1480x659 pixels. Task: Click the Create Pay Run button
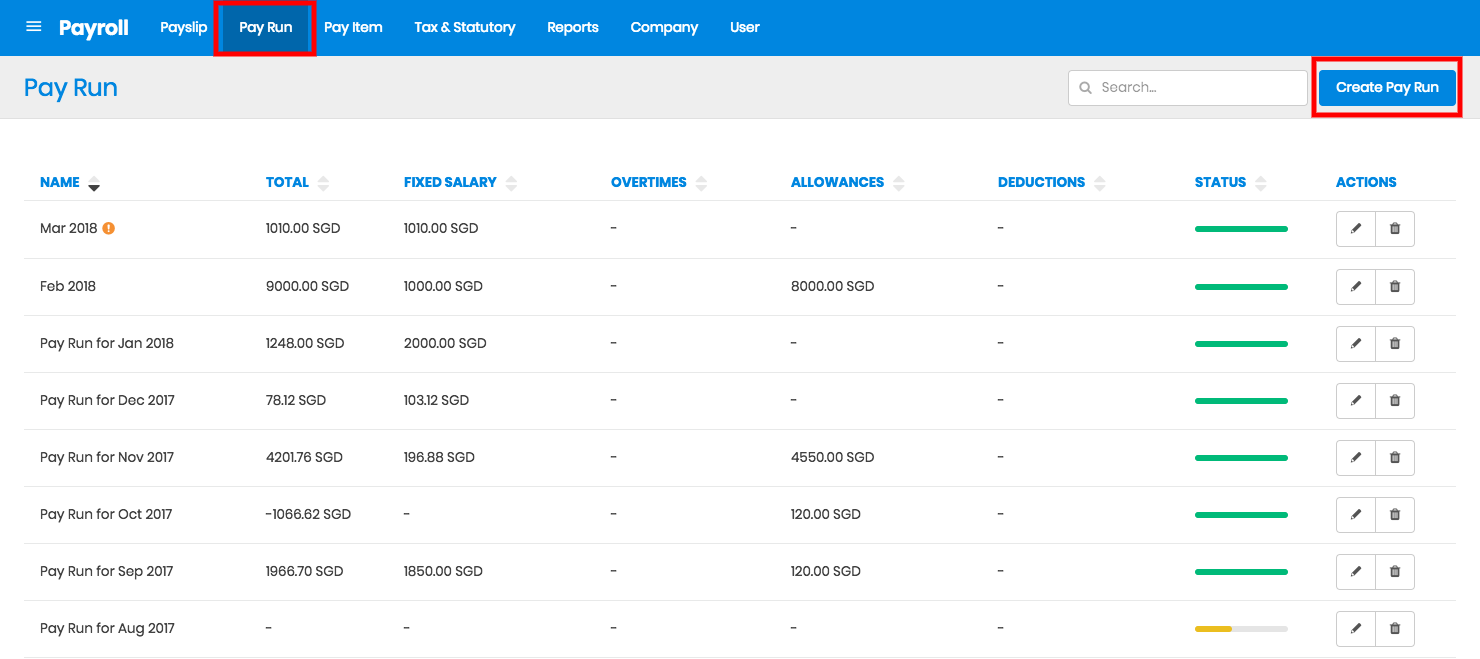pos(1387,87)
